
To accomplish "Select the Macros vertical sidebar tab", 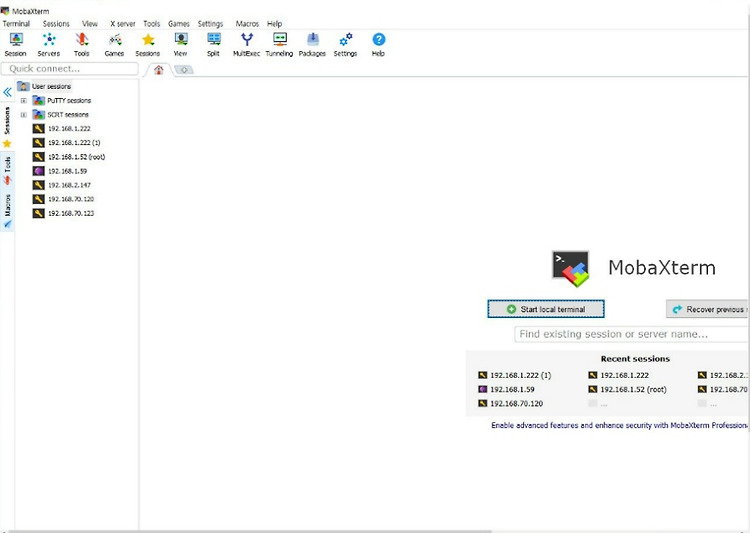I will coord(7,211).
